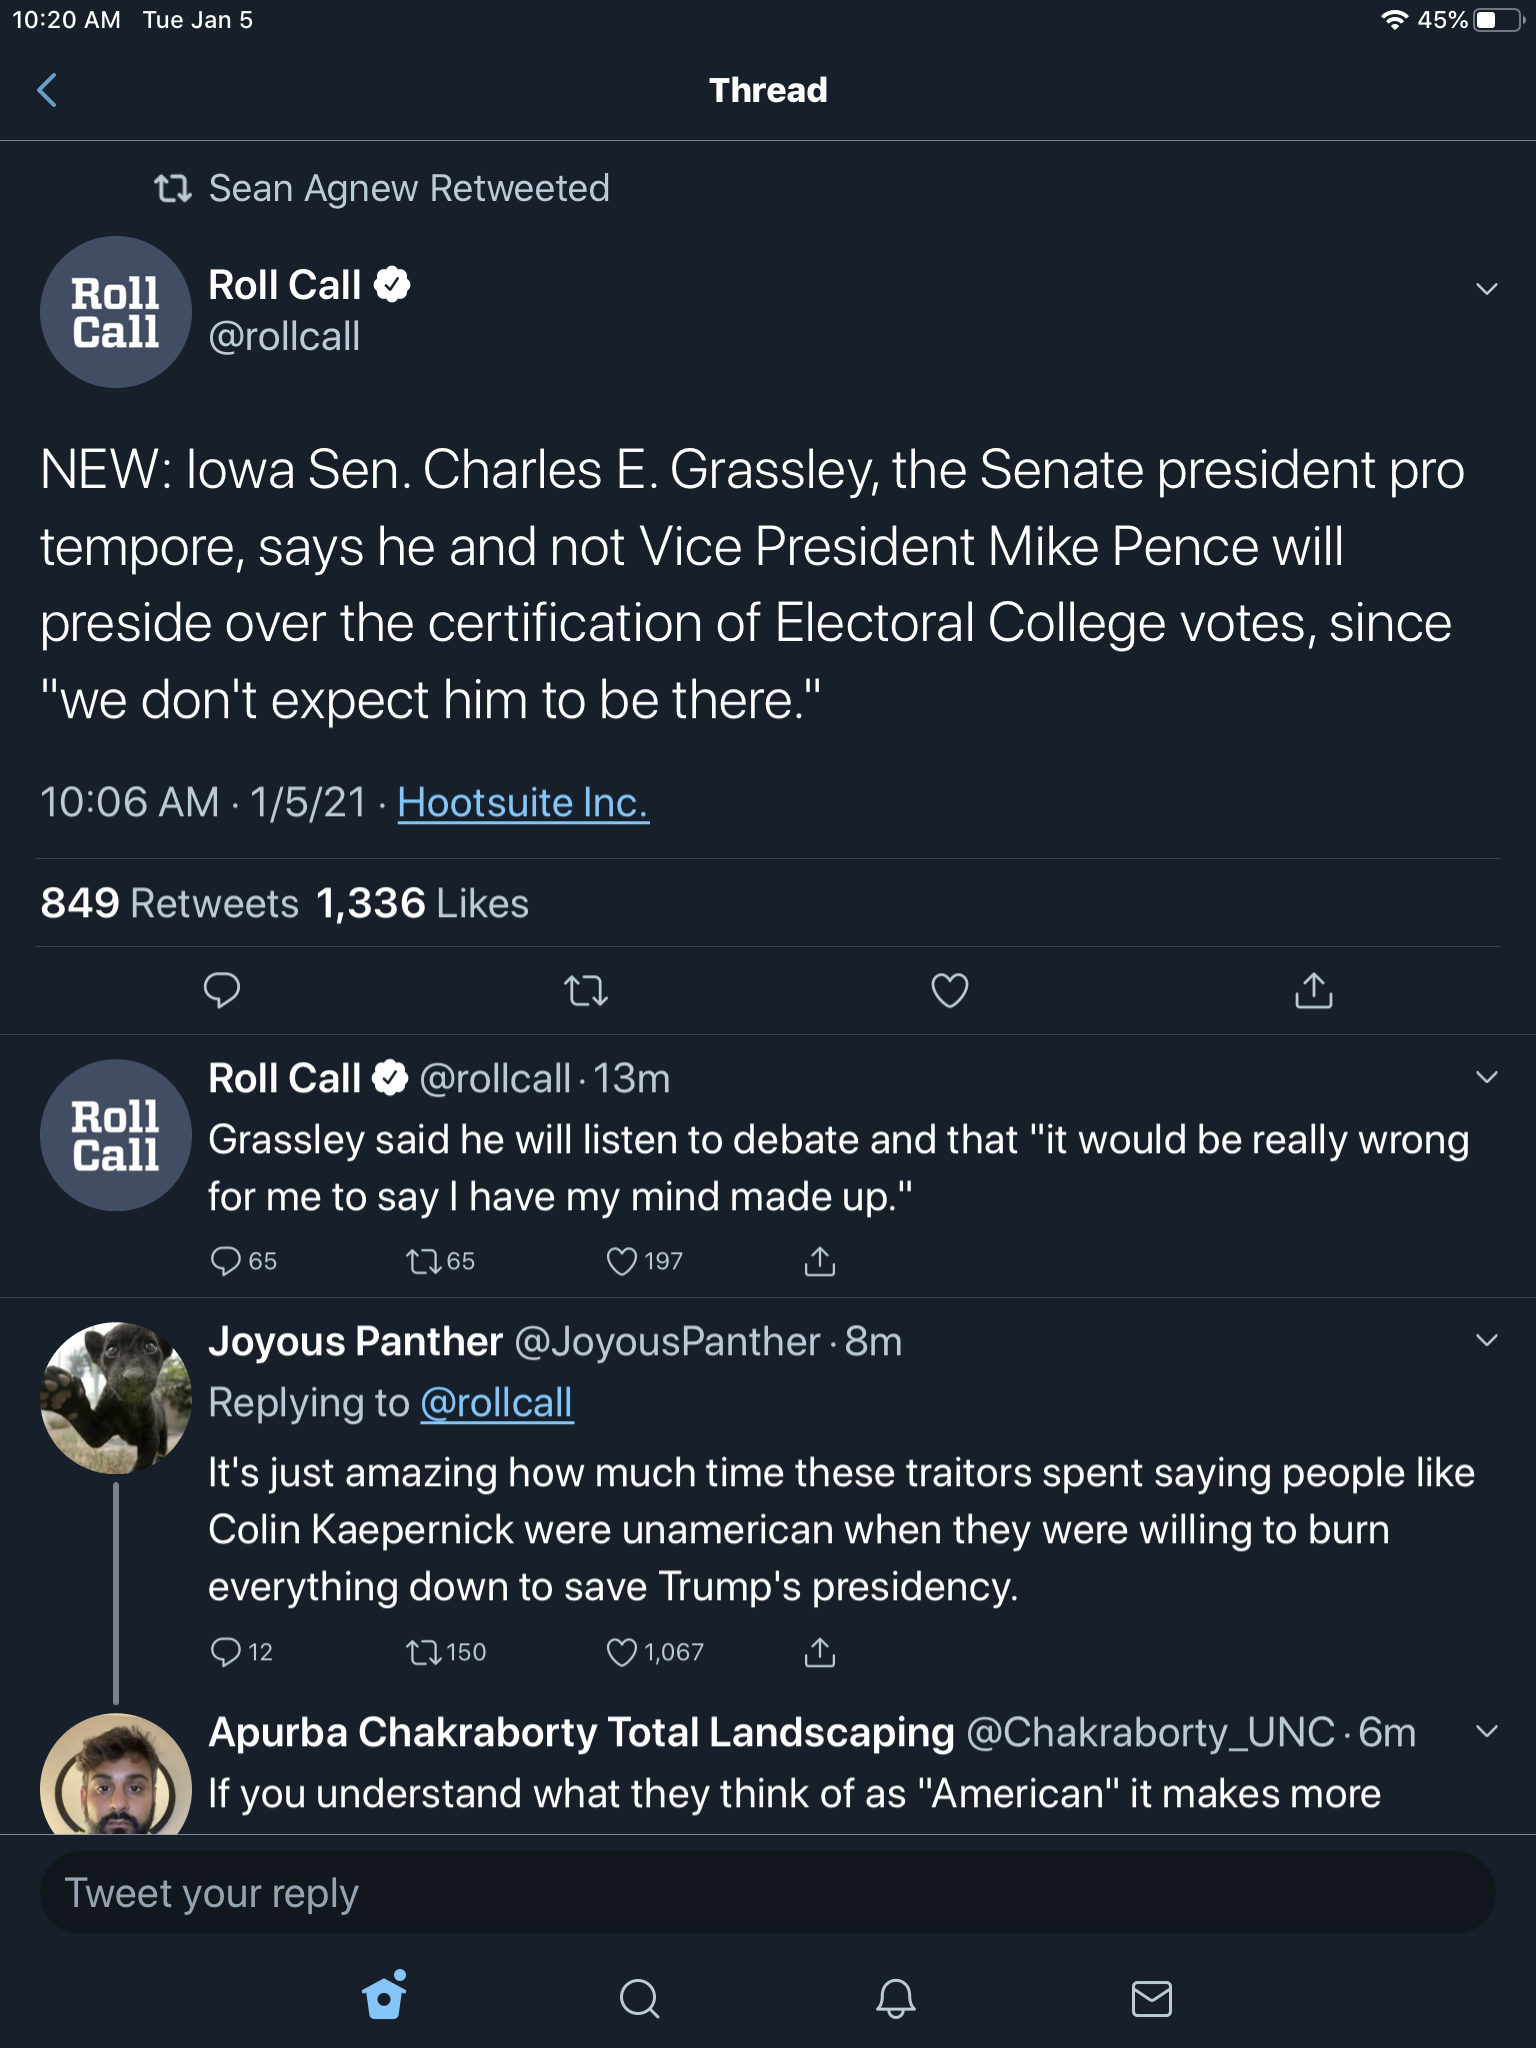The image size is (1536, 2048).
Task: Share the main Roll Call tweet
Action: click(1313, 989)
